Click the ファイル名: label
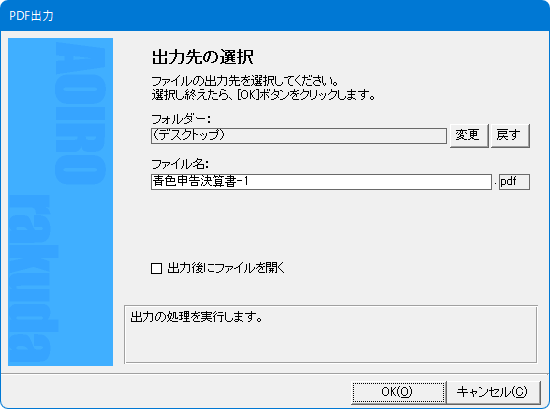 point(180,164)
